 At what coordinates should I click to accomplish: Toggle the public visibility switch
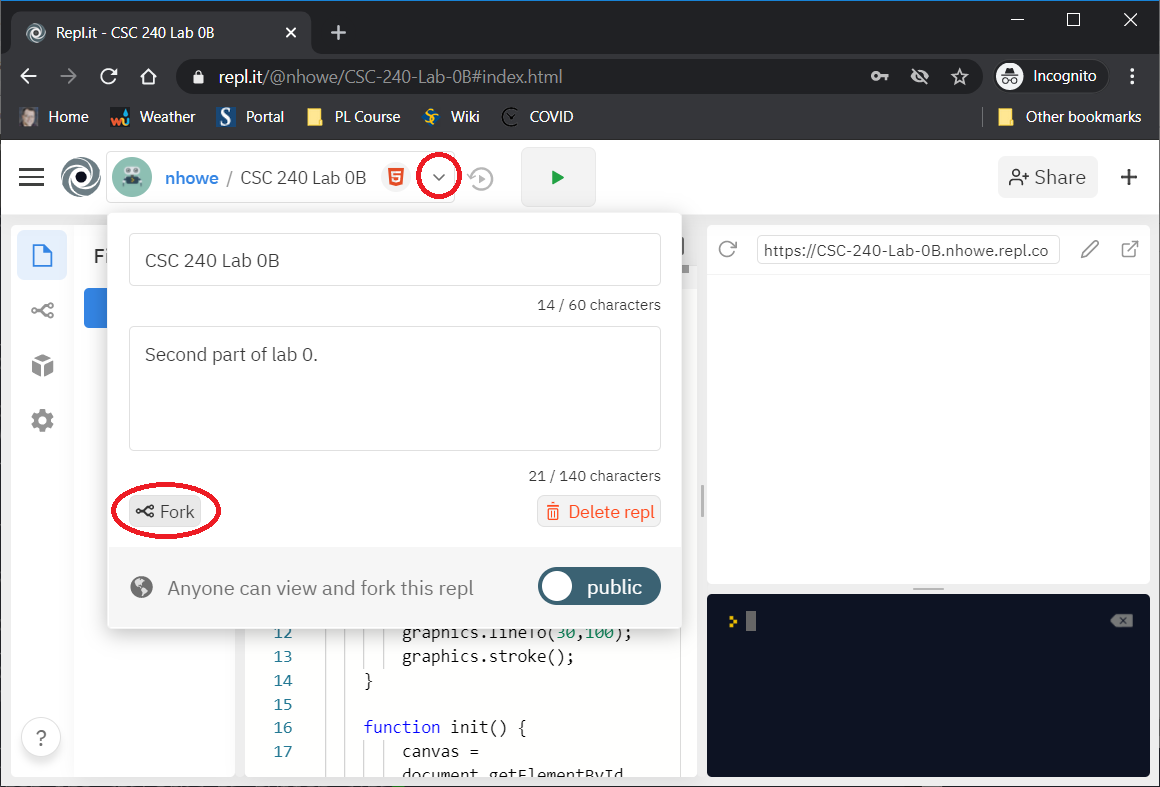(x=599, y=587)
